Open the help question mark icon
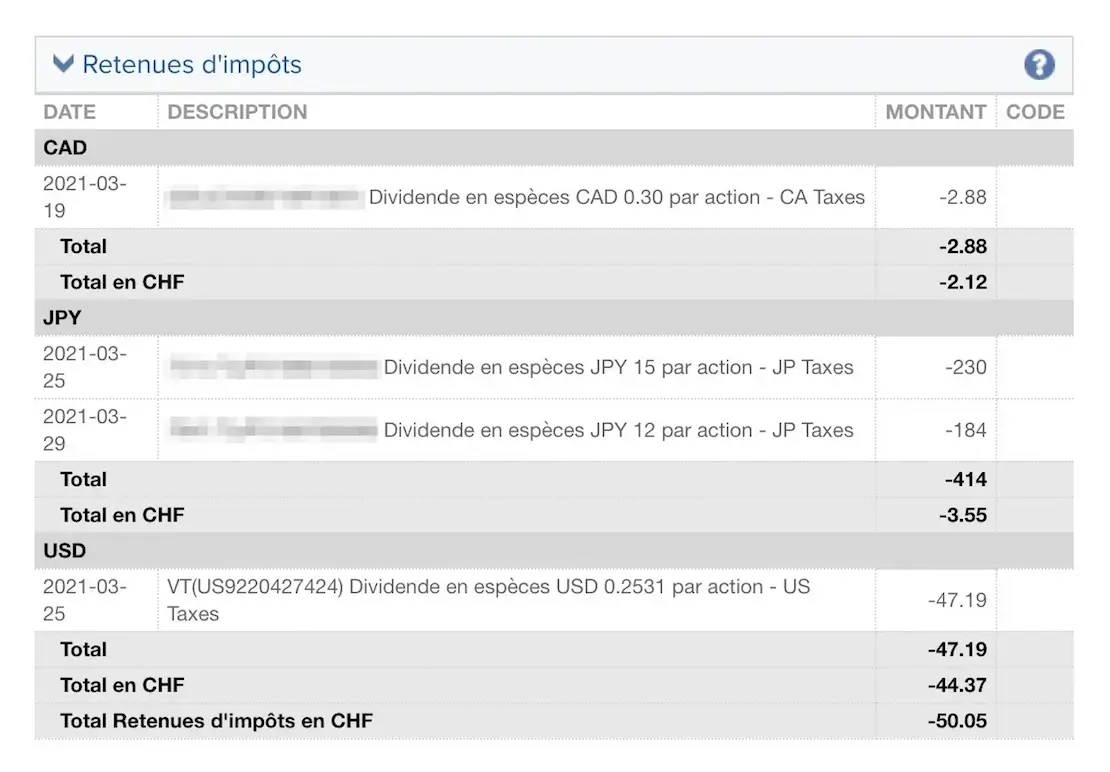Screen dimensions: 1110x772 coord(1039,65)
